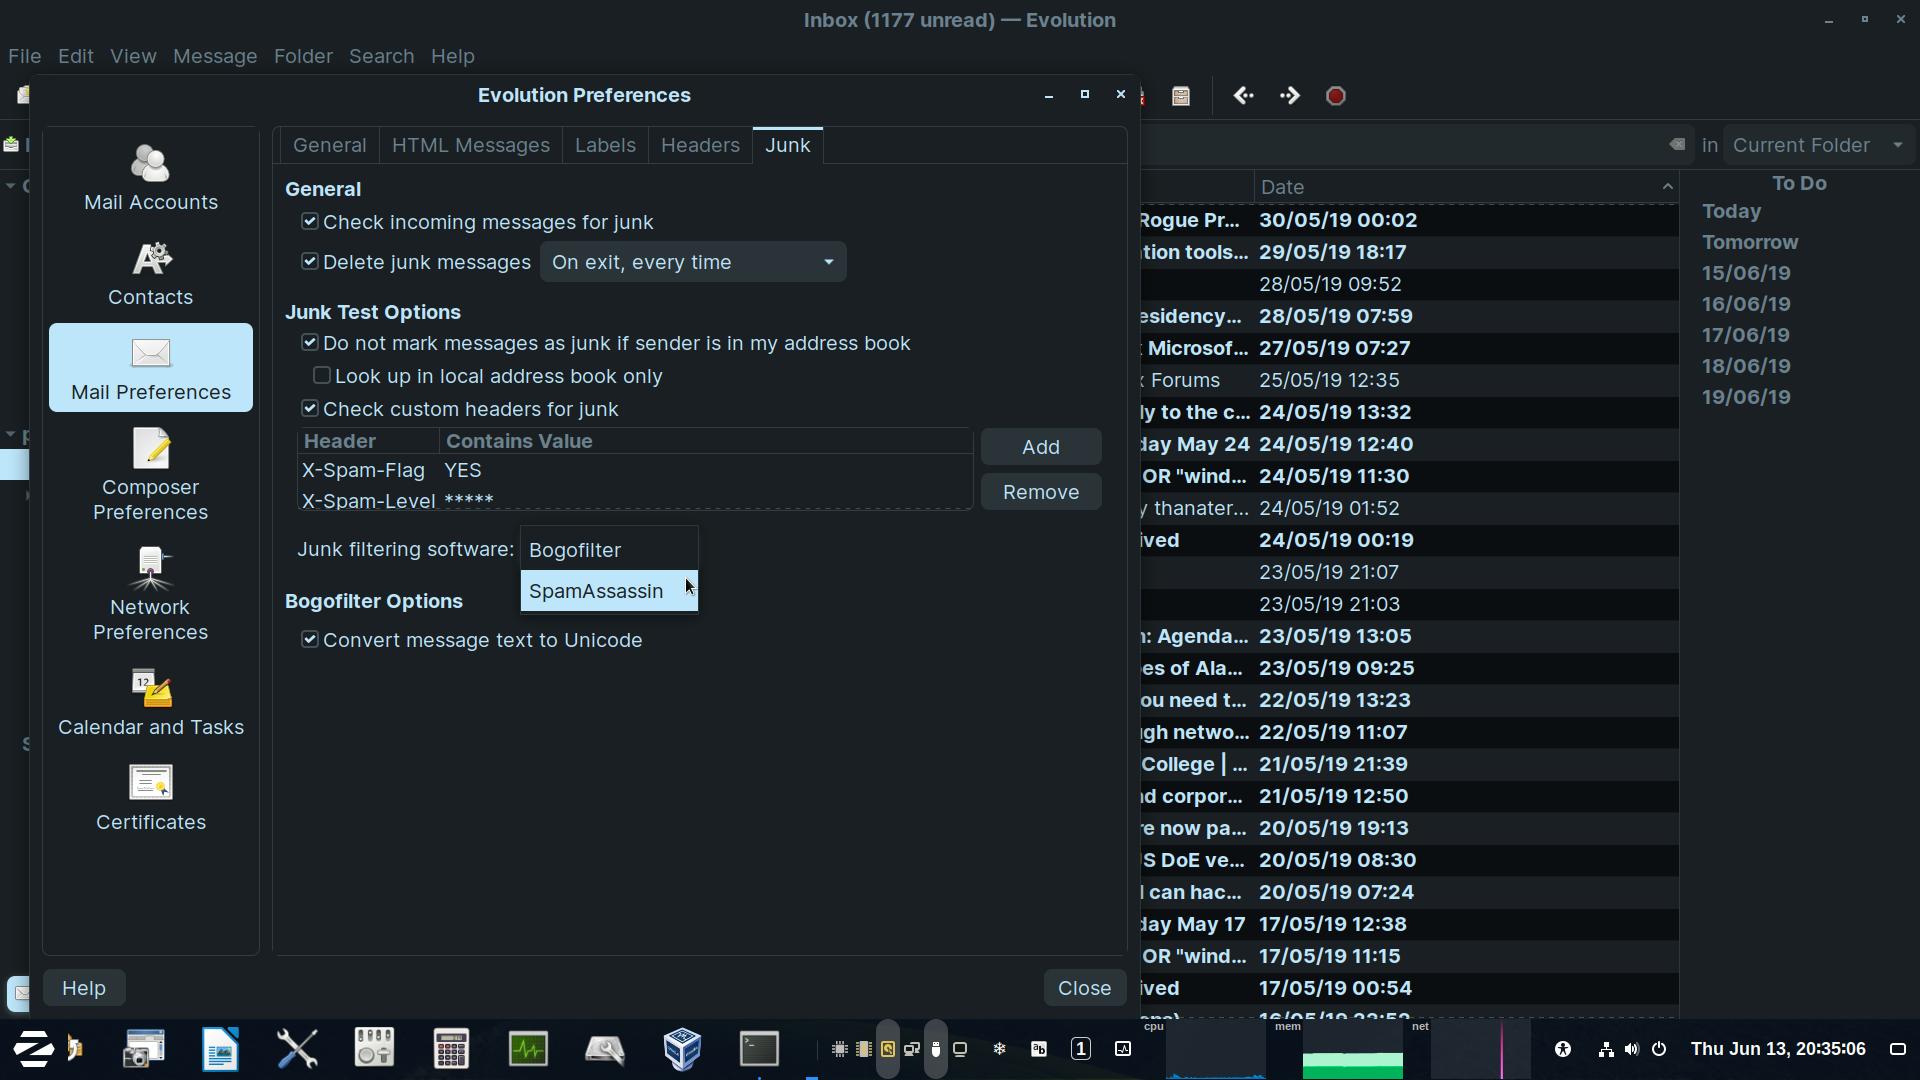Open the Folder menu

click(x=302, y=56)
